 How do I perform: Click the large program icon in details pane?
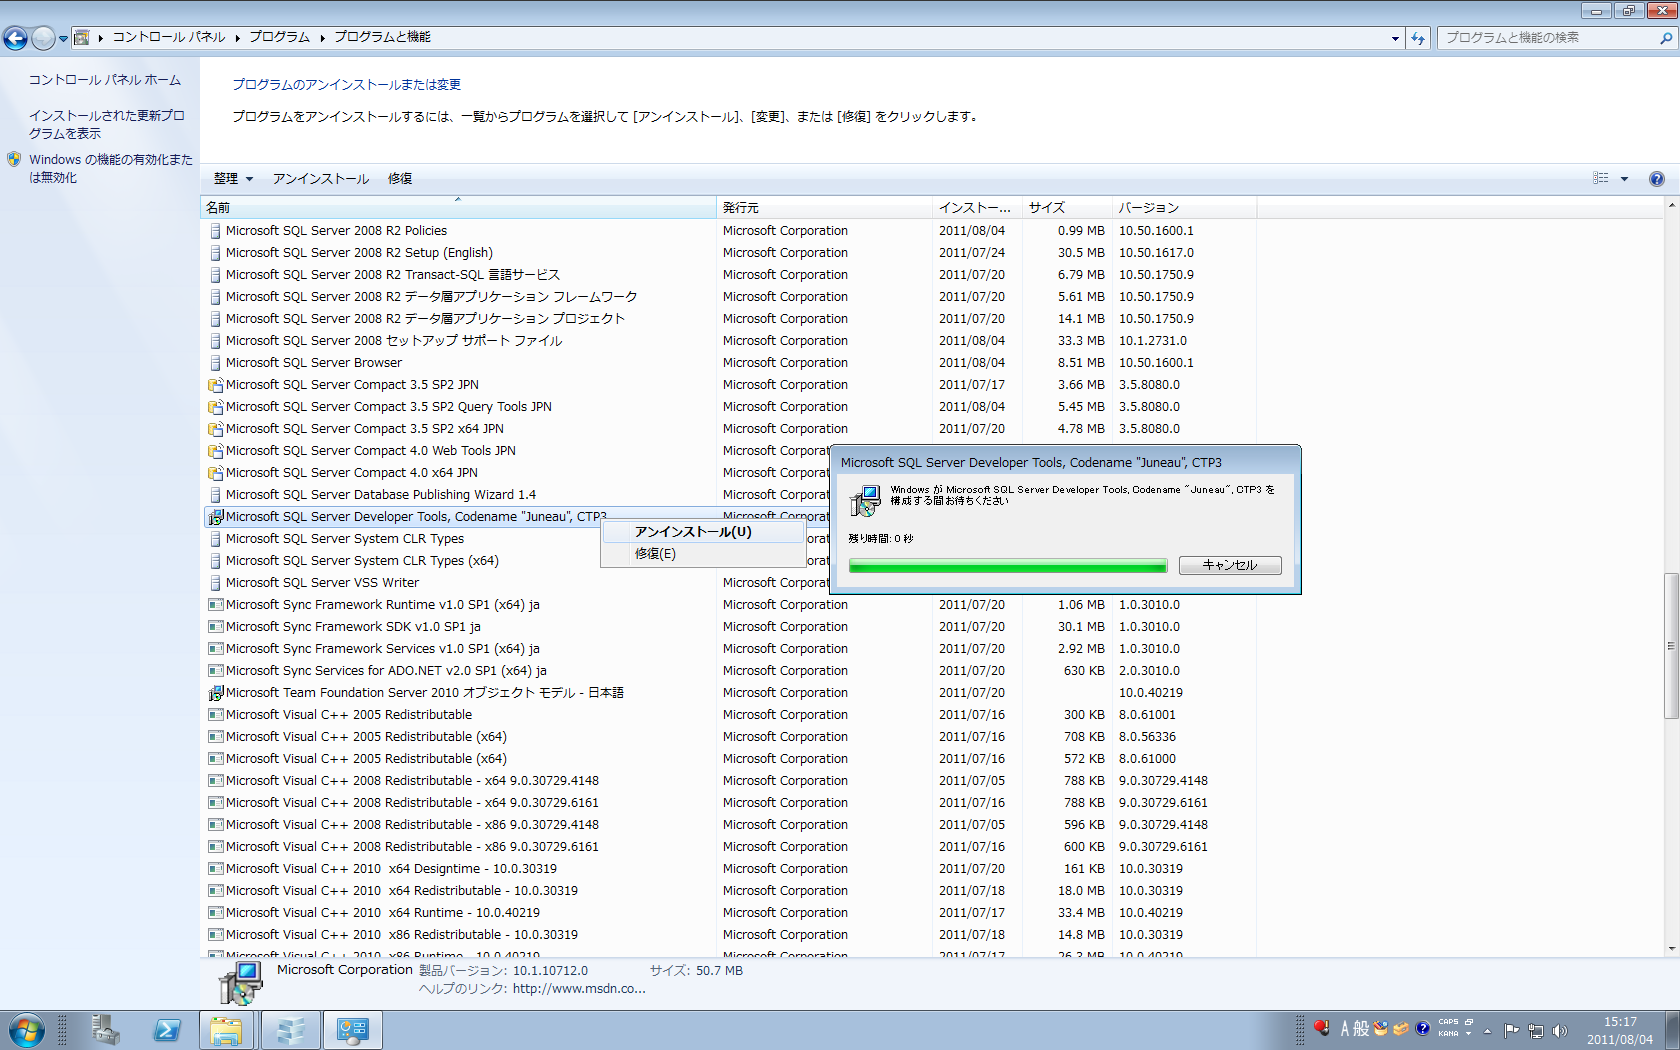click(x=240, y=983)
